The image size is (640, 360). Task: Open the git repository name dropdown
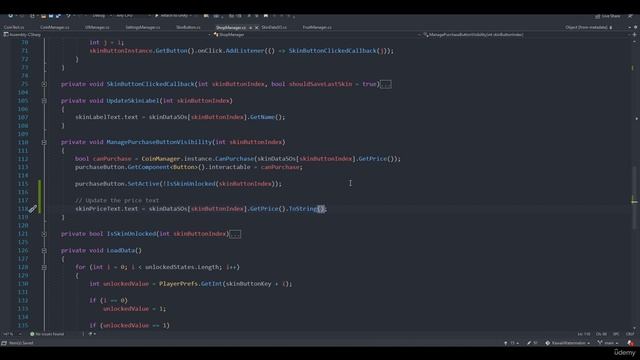568,343
